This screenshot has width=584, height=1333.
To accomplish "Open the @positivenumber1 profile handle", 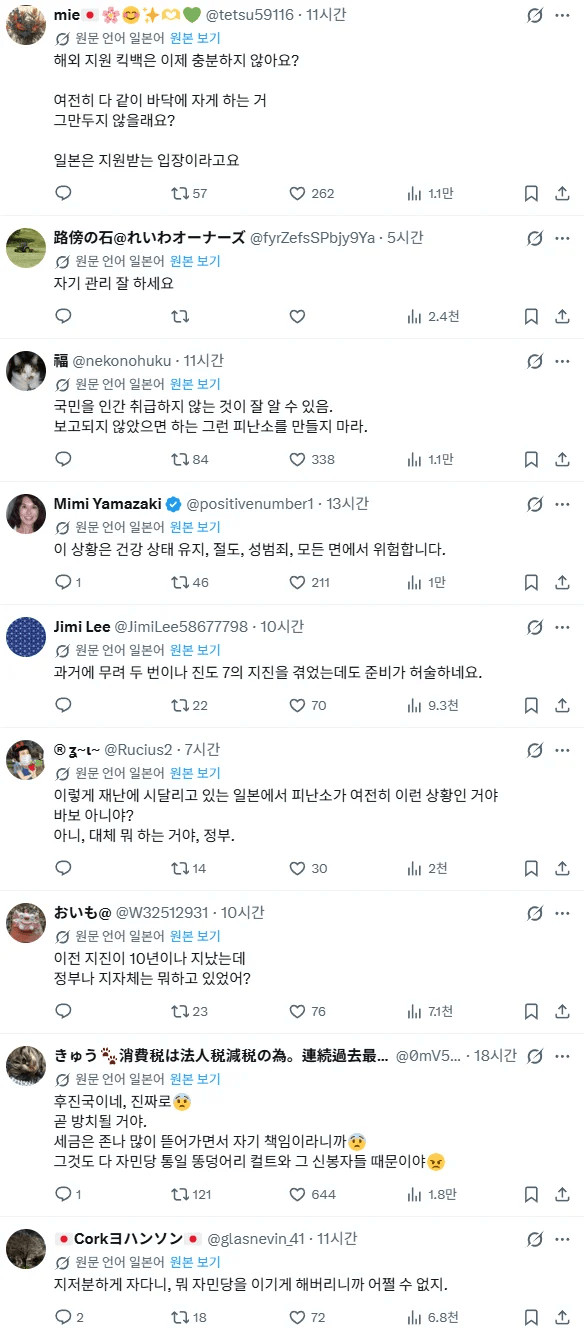I will point(250,503).
